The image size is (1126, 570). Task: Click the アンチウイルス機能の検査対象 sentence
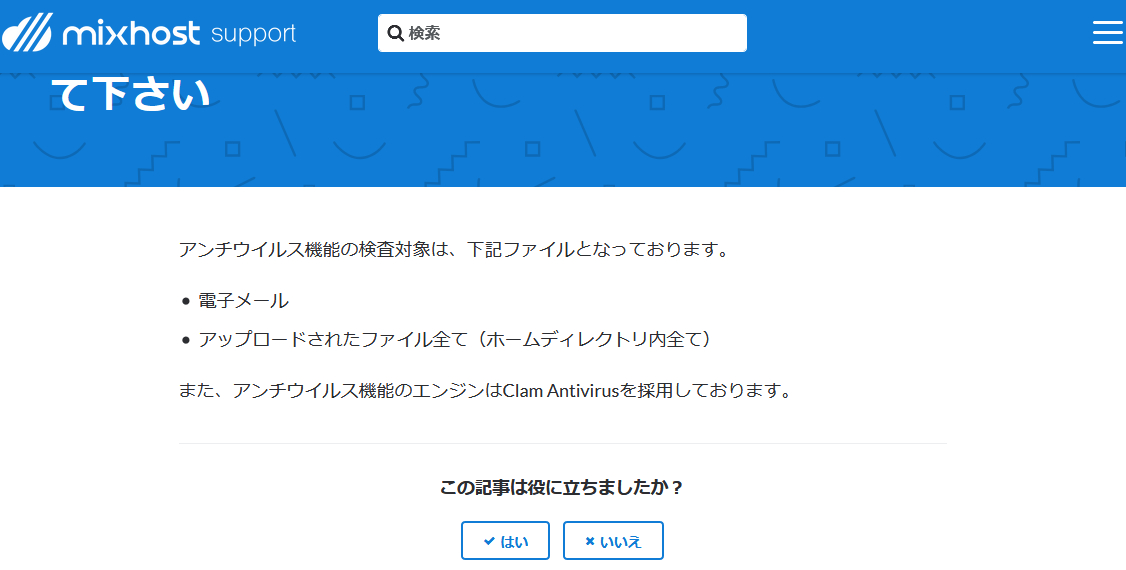[454, 251]
